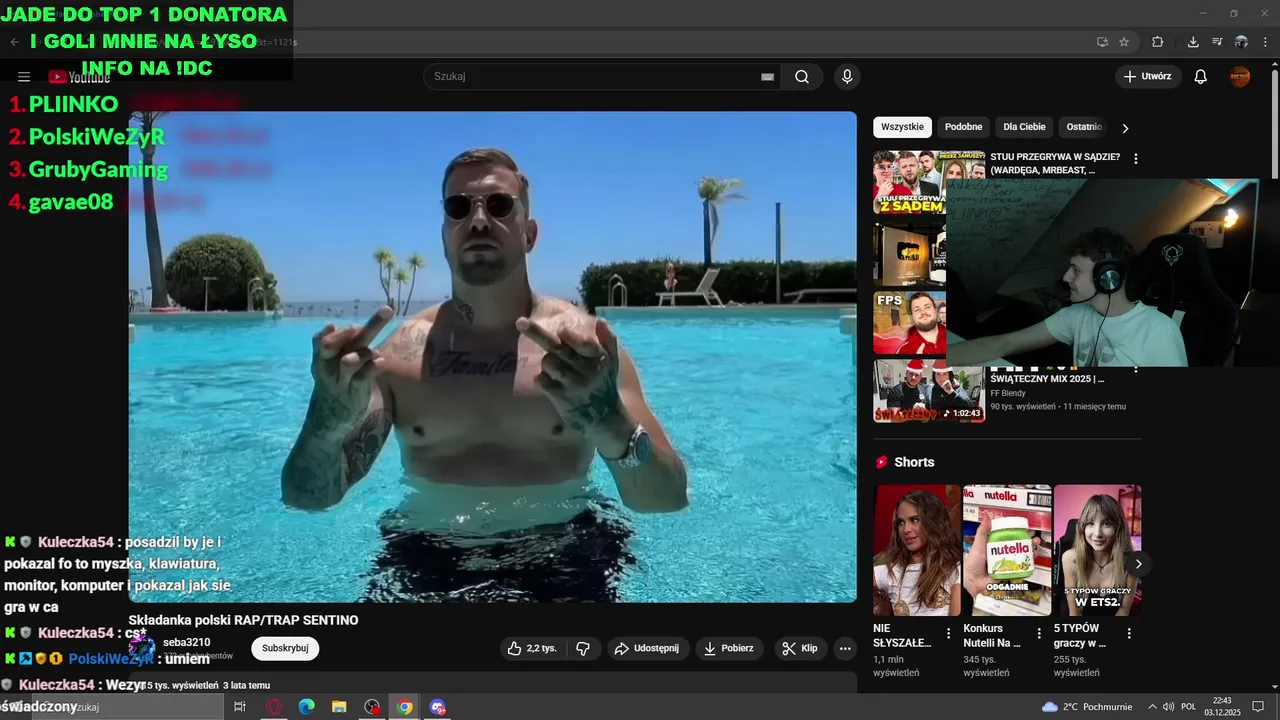Open options for STUU PRZEGRYWA W SĄDZIE video
Viewport: 1280px width, 720px height.
(x=1135, y=158)
